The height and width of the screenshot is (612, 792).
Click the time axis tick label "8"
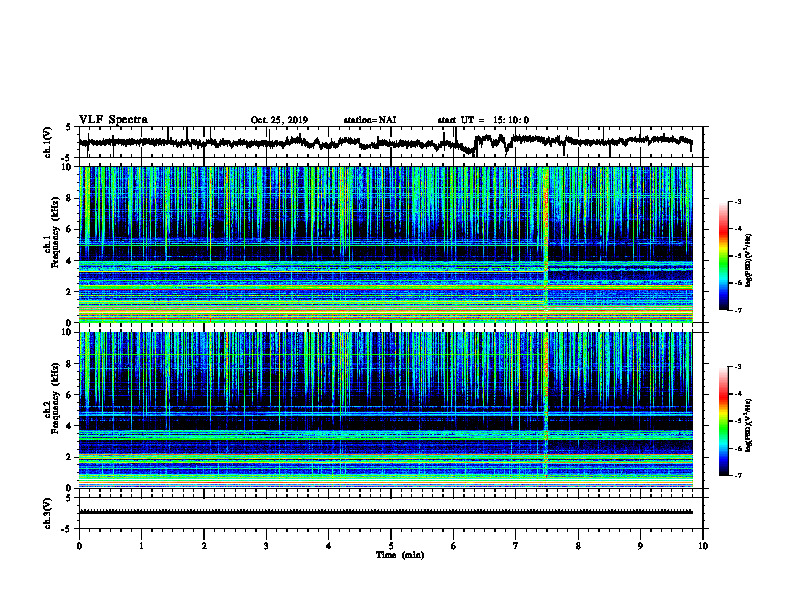[578, 546]
